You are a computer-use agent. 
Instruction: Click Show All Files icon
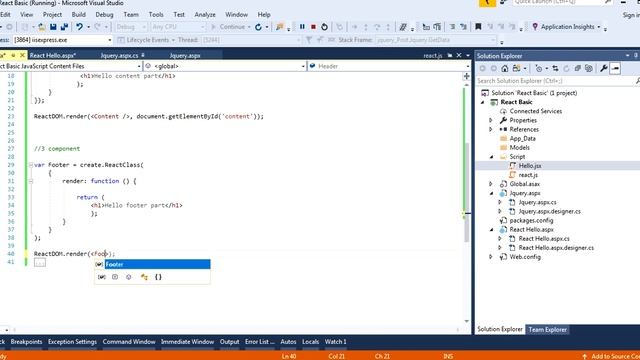pyautogui.click(x=589, y=69)
